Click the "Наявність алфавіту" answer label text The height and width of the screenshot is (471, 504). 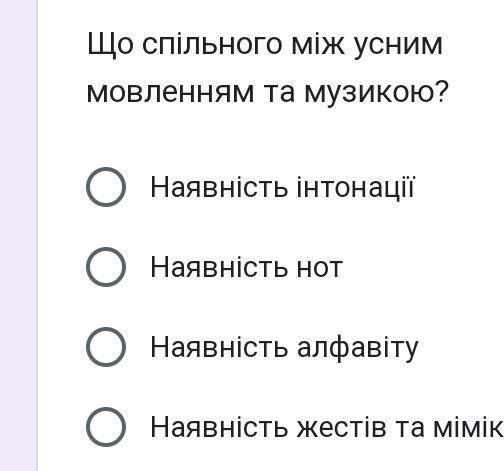pos(284,348)
